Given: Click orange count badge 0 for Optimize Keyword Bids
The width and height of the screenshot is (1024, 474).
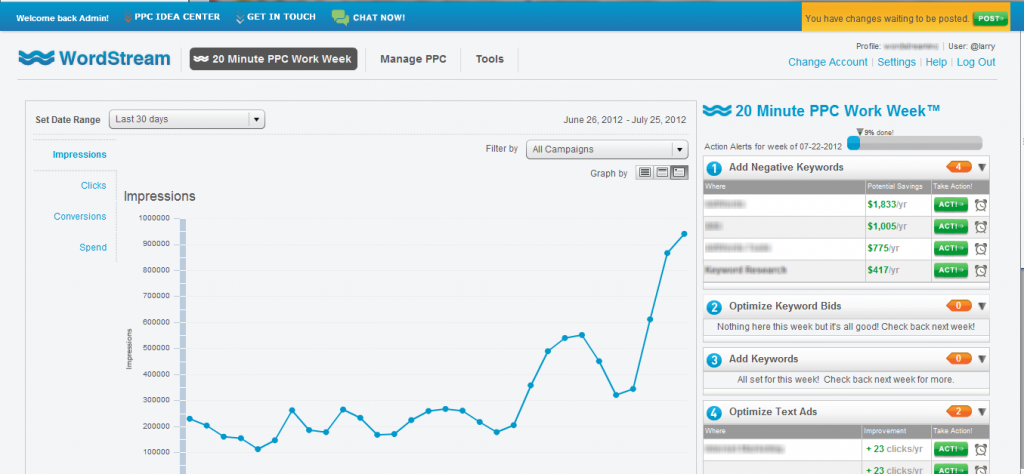Looking at the screenshot, I should click(959, 305).
